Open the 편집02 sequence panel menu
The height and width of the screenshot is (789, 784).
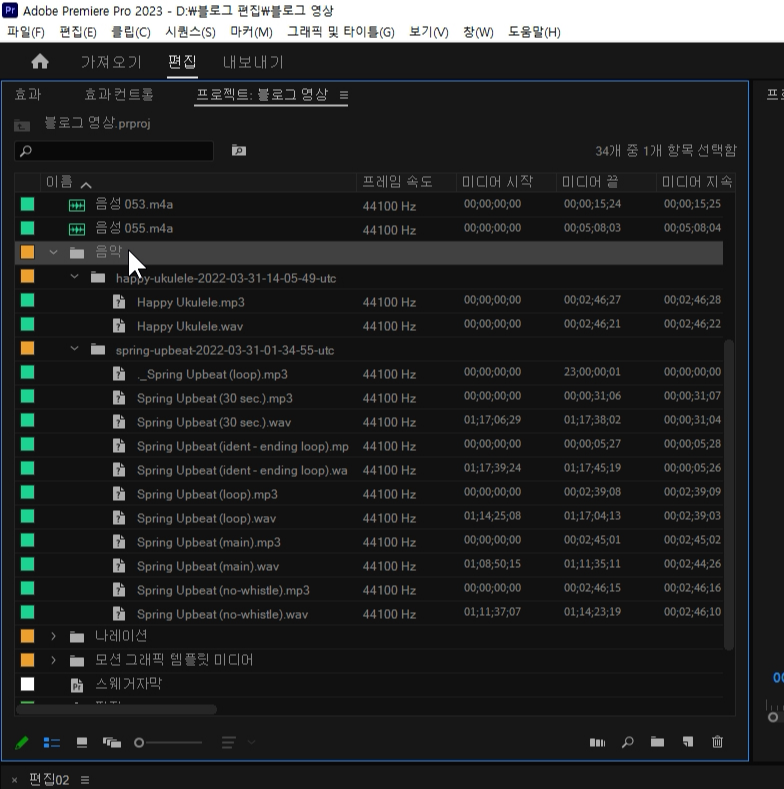85,780
